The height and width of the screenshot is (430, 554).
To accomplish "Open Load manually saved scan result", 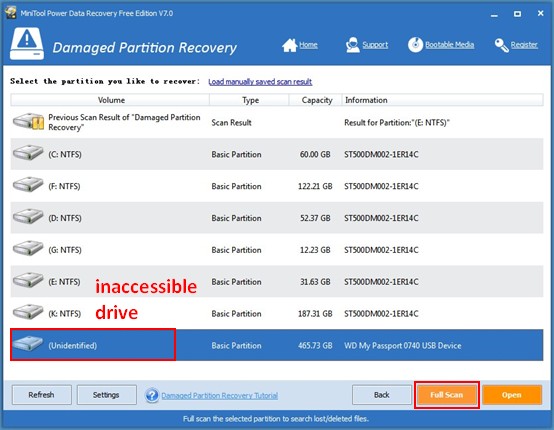I will pyautogui.click(x=260, y=82).
